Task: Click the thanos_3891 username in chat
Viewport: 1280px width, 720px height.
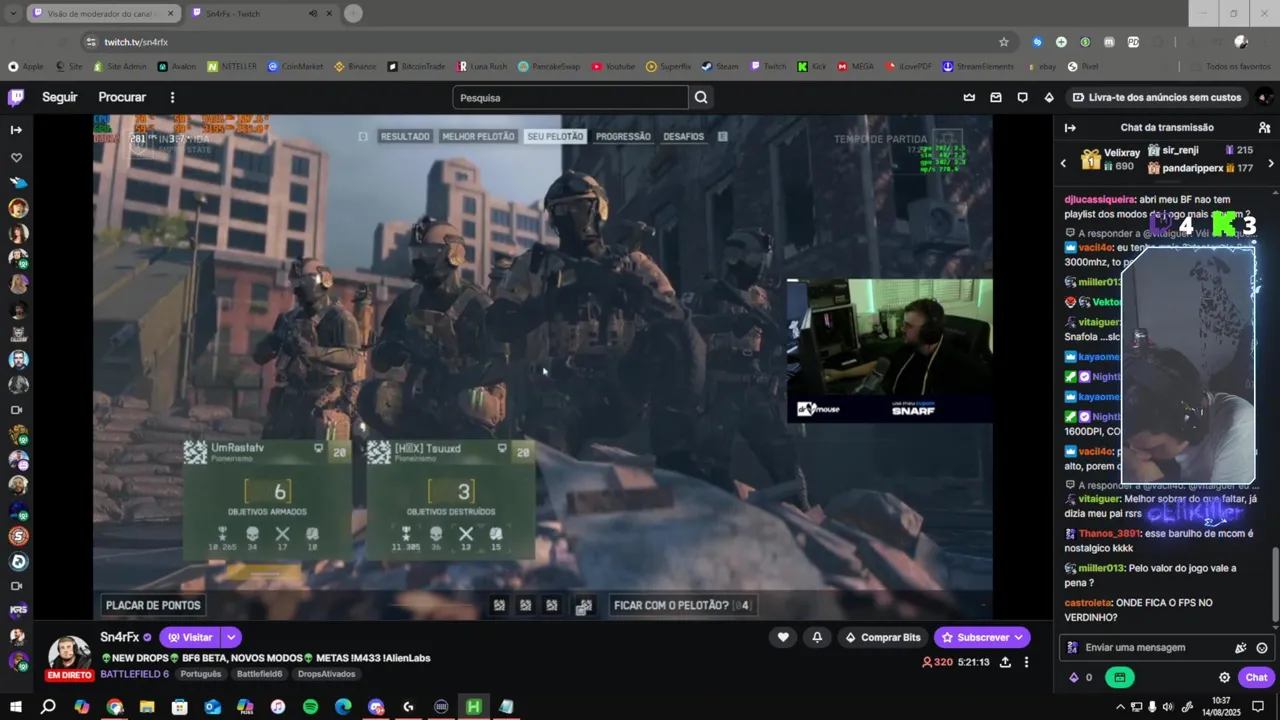Action: click(x=1109, y=534)
